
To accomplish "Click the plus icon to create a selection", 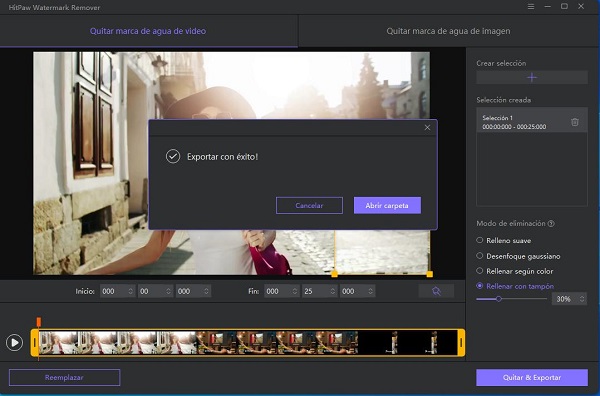I will (x=532, y=78).
